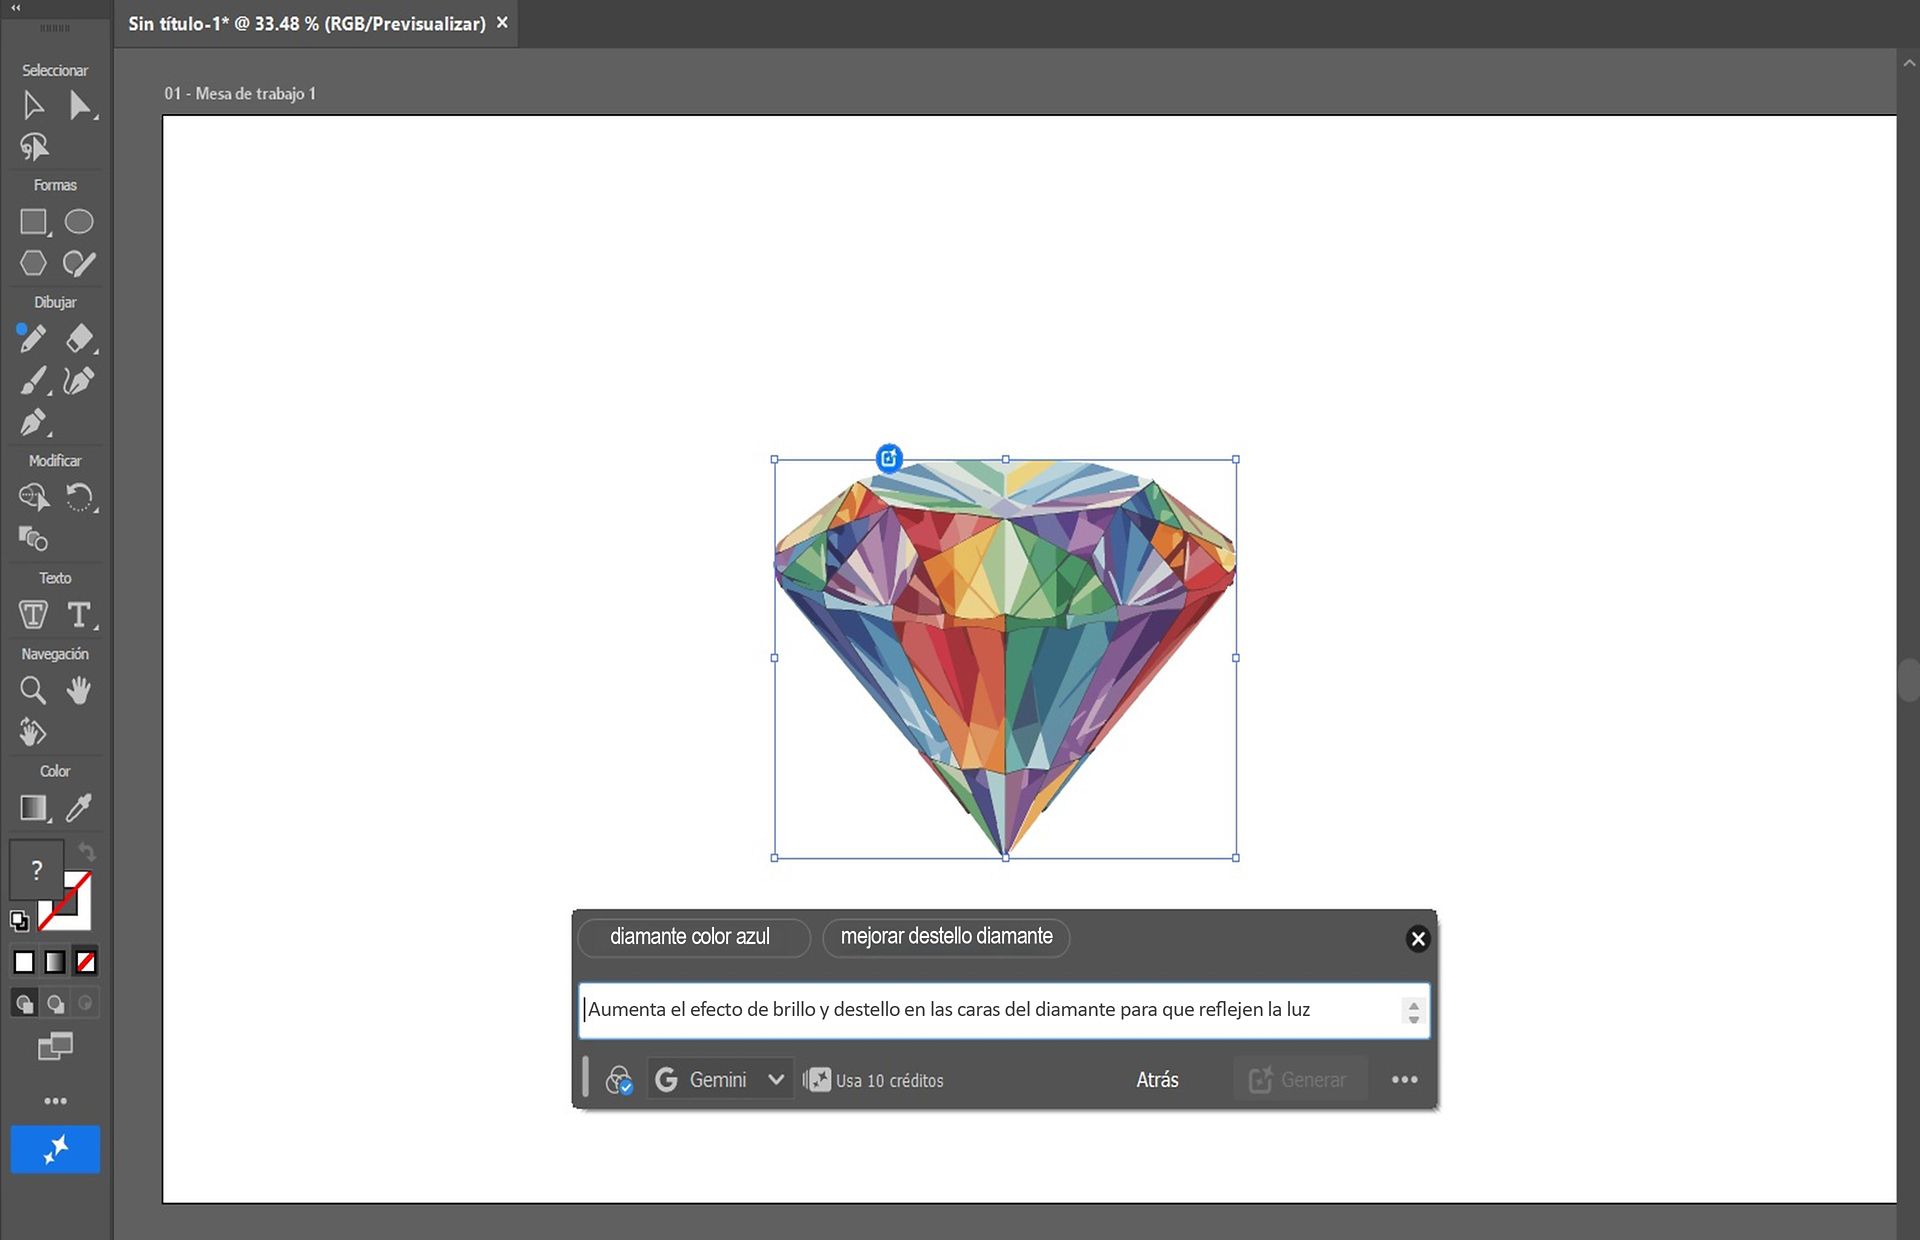Screen dimensions: 1920x1240
Task: Click the prompt field stepper arrows
Action: (1413, 1012)
